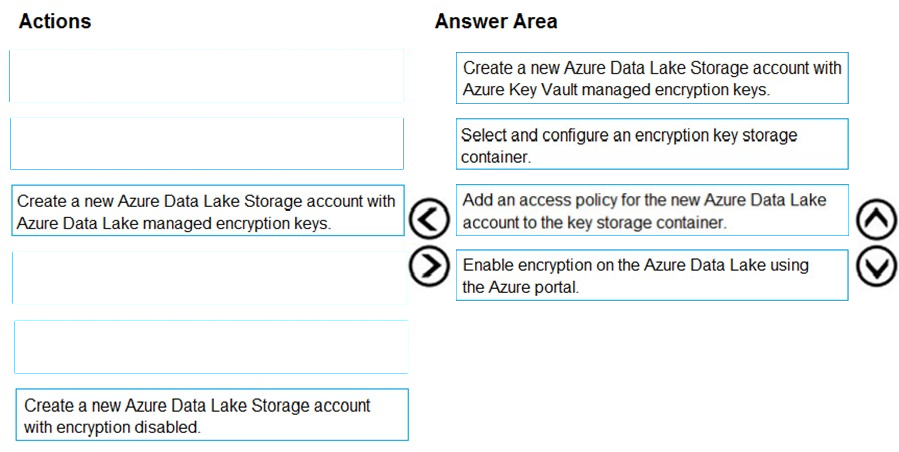The image size is (899, 452).
Task: Select the 'with encryption disabled' action box
Action: coord(212,415)
